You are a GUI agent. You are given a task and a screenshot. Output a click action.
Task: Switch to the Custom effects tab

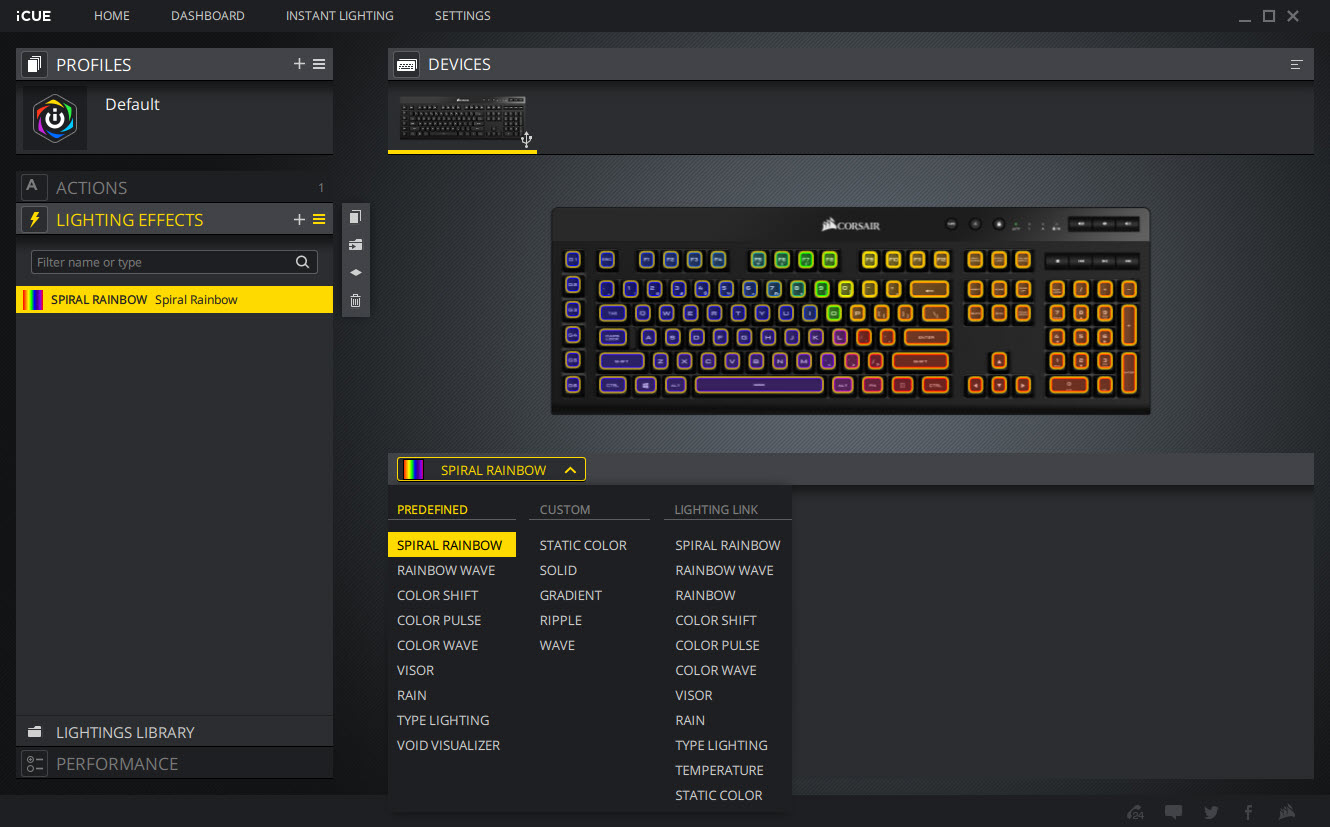565,510
